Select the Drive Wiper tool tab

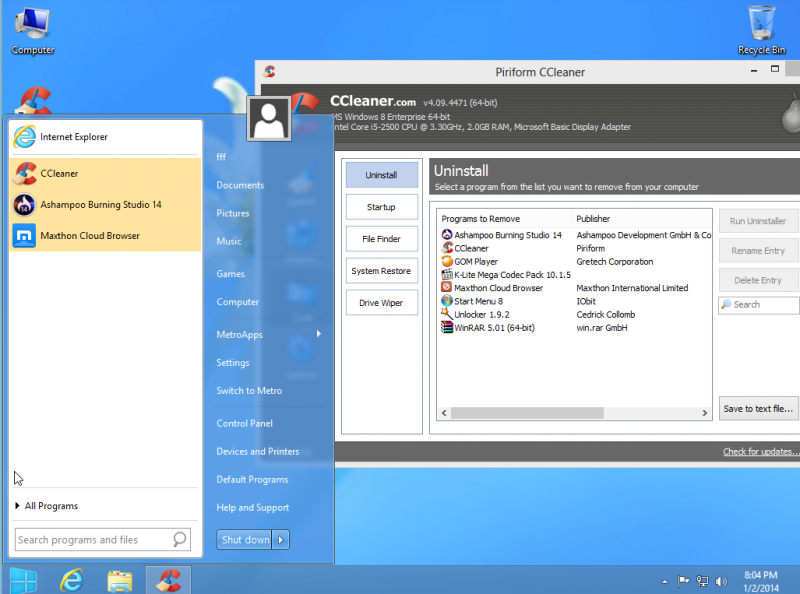coord(382,303)
